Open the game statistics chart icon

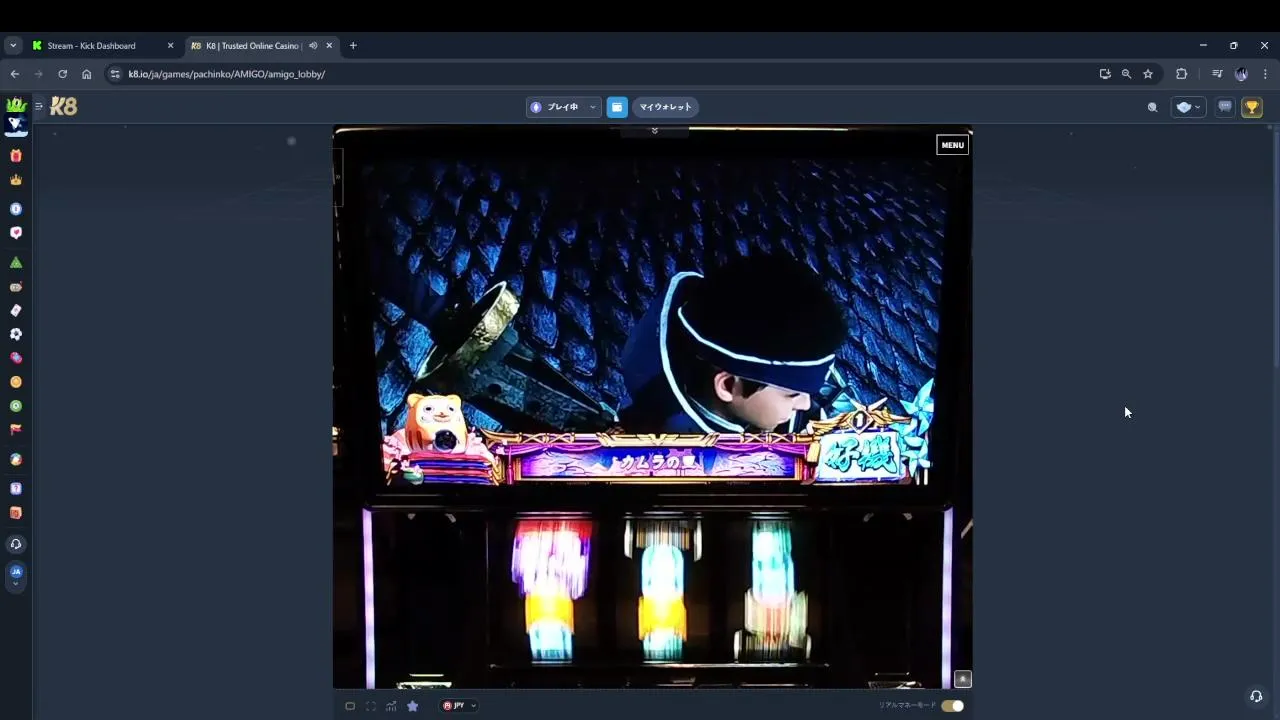pyautogui.click(x=391, y=706)
